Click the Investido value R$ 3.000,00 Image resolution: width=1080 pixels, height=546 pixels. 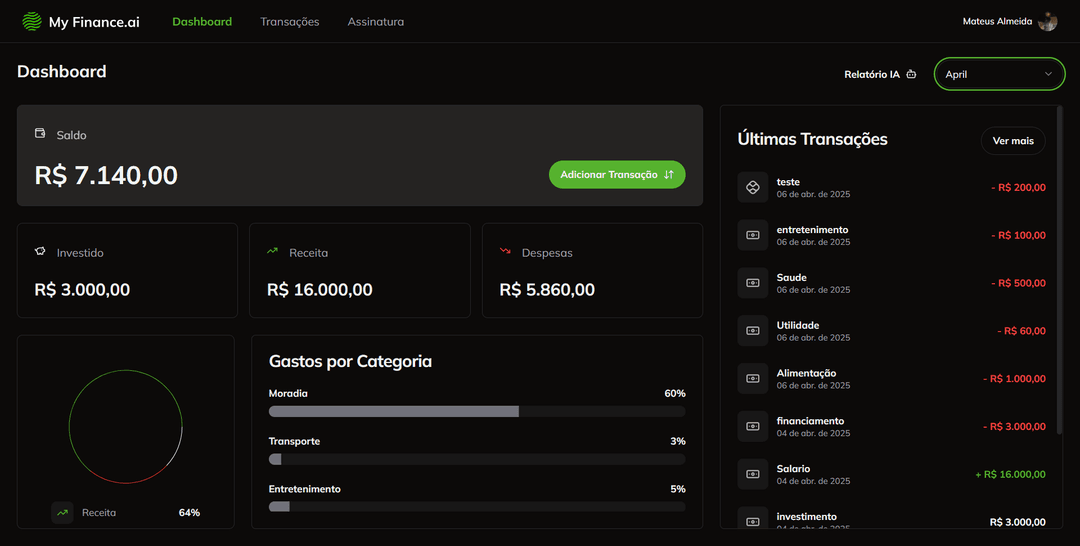82,289
